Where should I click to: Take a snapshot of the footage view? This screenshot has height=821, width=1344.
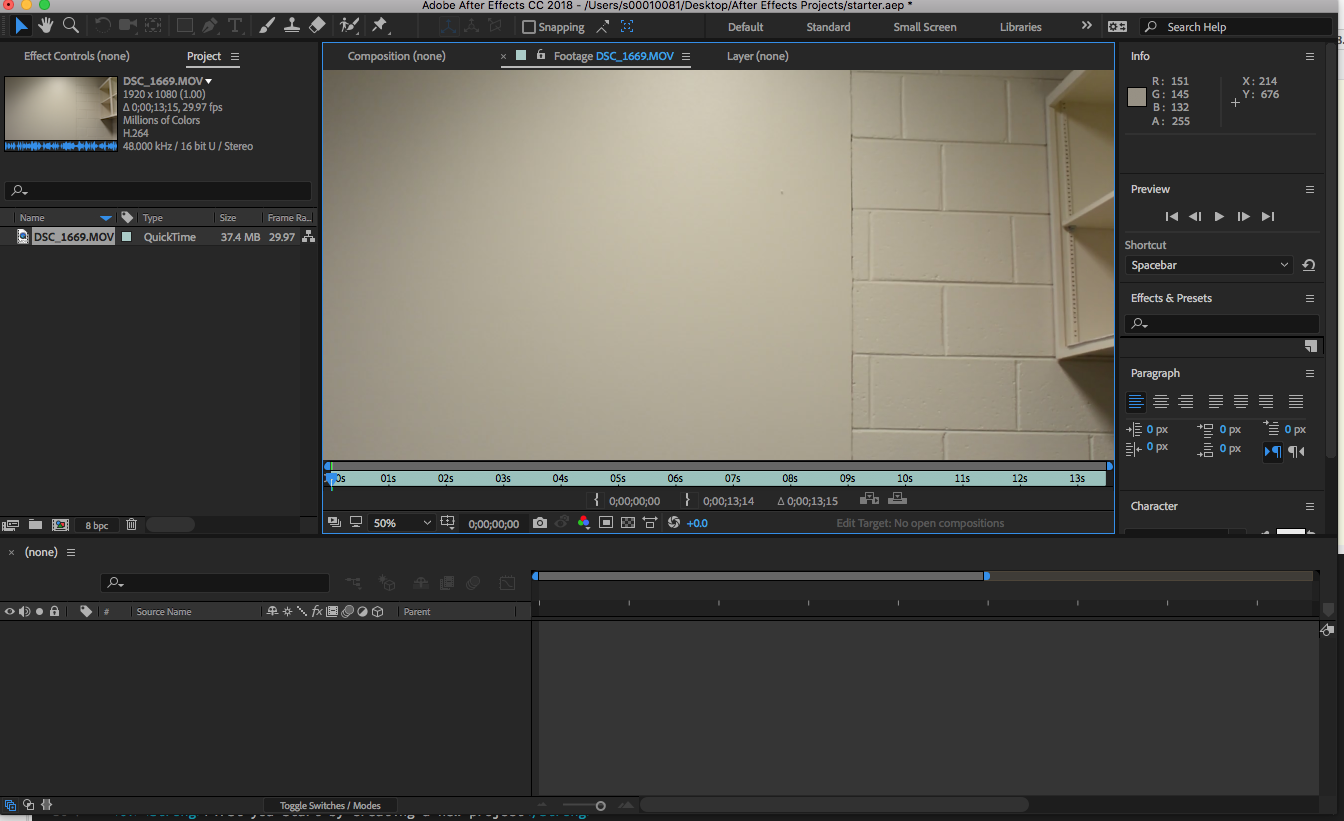540,522
